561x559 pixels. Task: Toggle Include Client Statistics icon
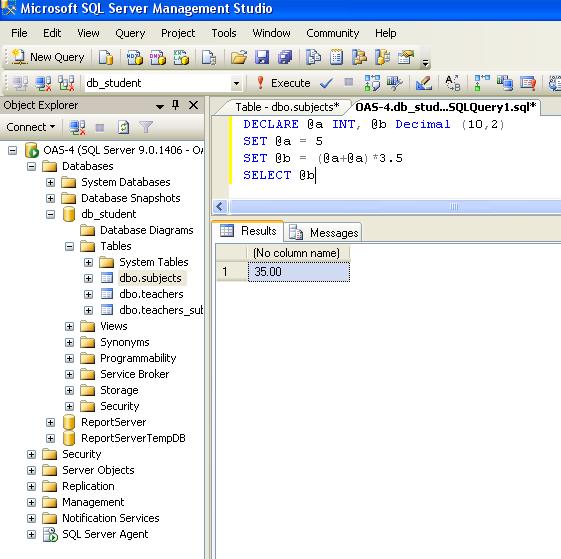point(505,83)
